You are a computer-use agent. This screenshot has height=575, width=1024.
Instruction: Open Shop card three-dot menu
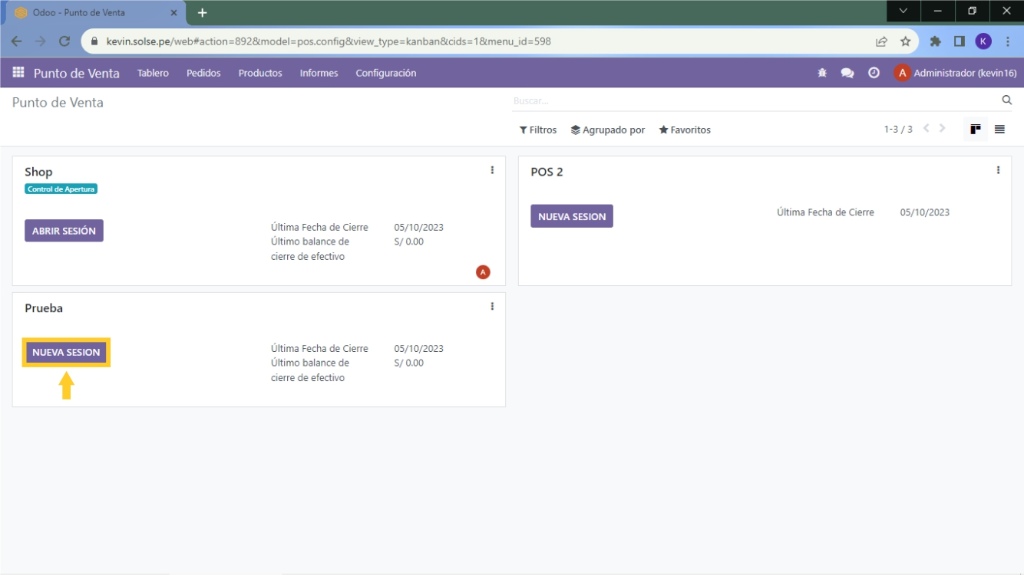[x=492, y=171]
